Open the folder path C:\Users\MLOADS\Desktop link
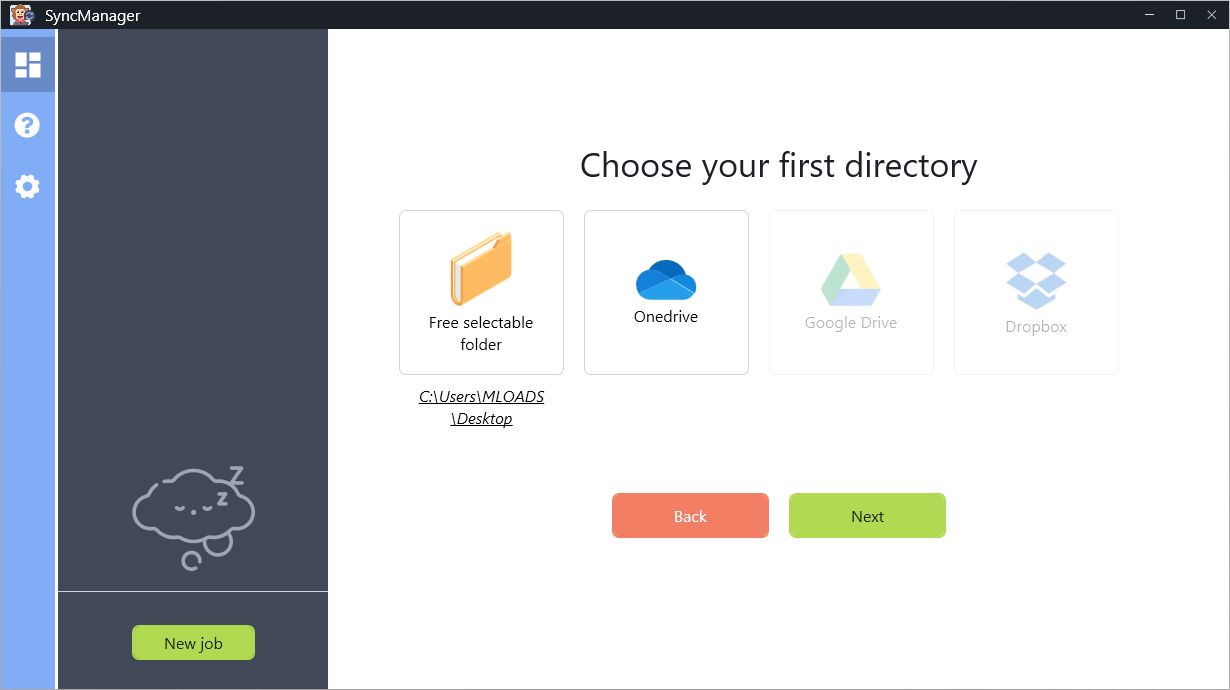 point(481,407)
